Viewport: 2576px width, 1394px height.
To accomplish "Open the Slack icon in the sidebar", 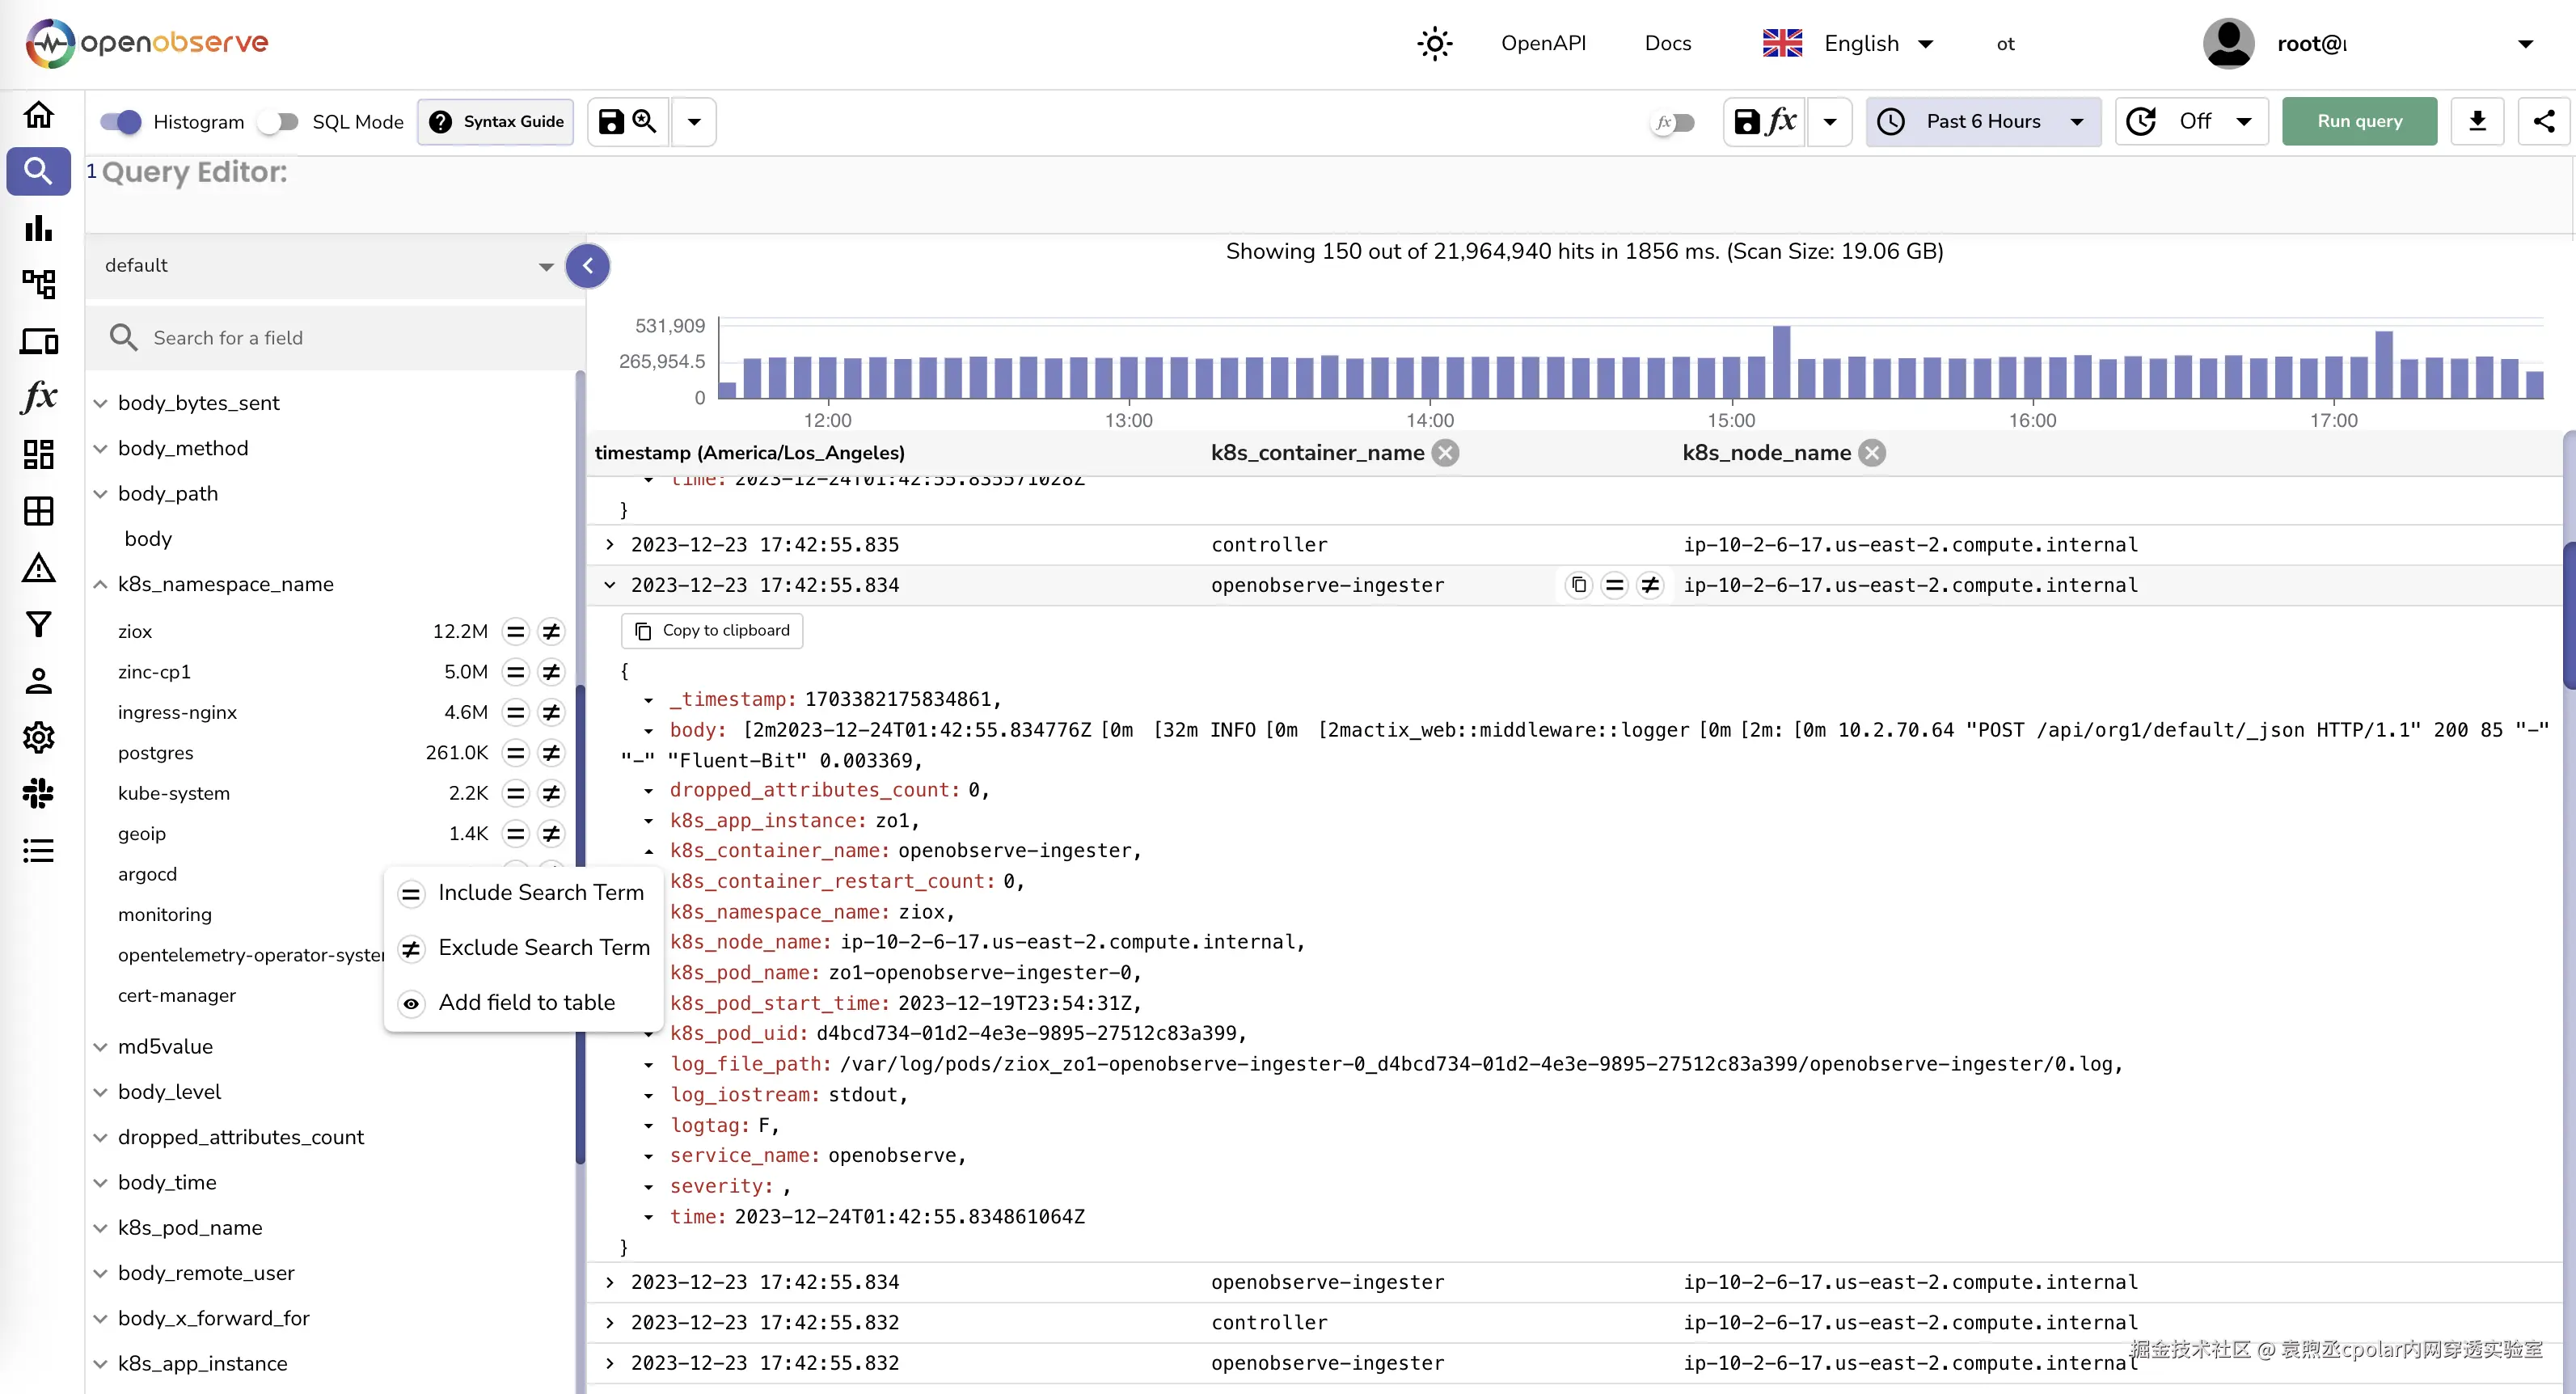I will pyautogui.click(x=38, y=794).
